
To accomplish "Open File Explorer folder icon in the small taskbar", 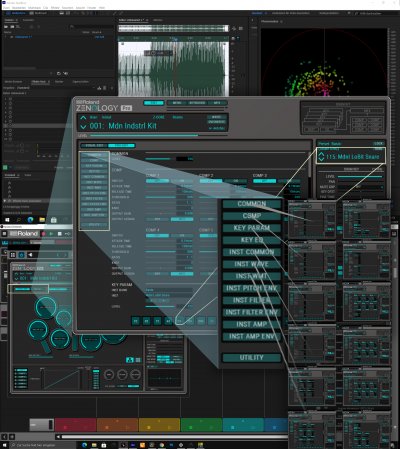I will (x=42, y=220).
